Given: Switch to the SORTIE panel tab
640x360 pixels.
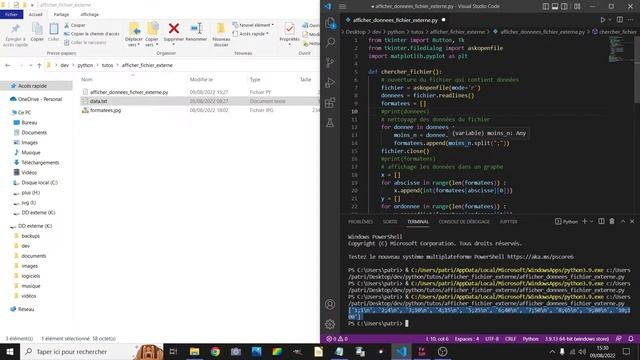Looking at the screenshot, I should (x=390, y=222).
